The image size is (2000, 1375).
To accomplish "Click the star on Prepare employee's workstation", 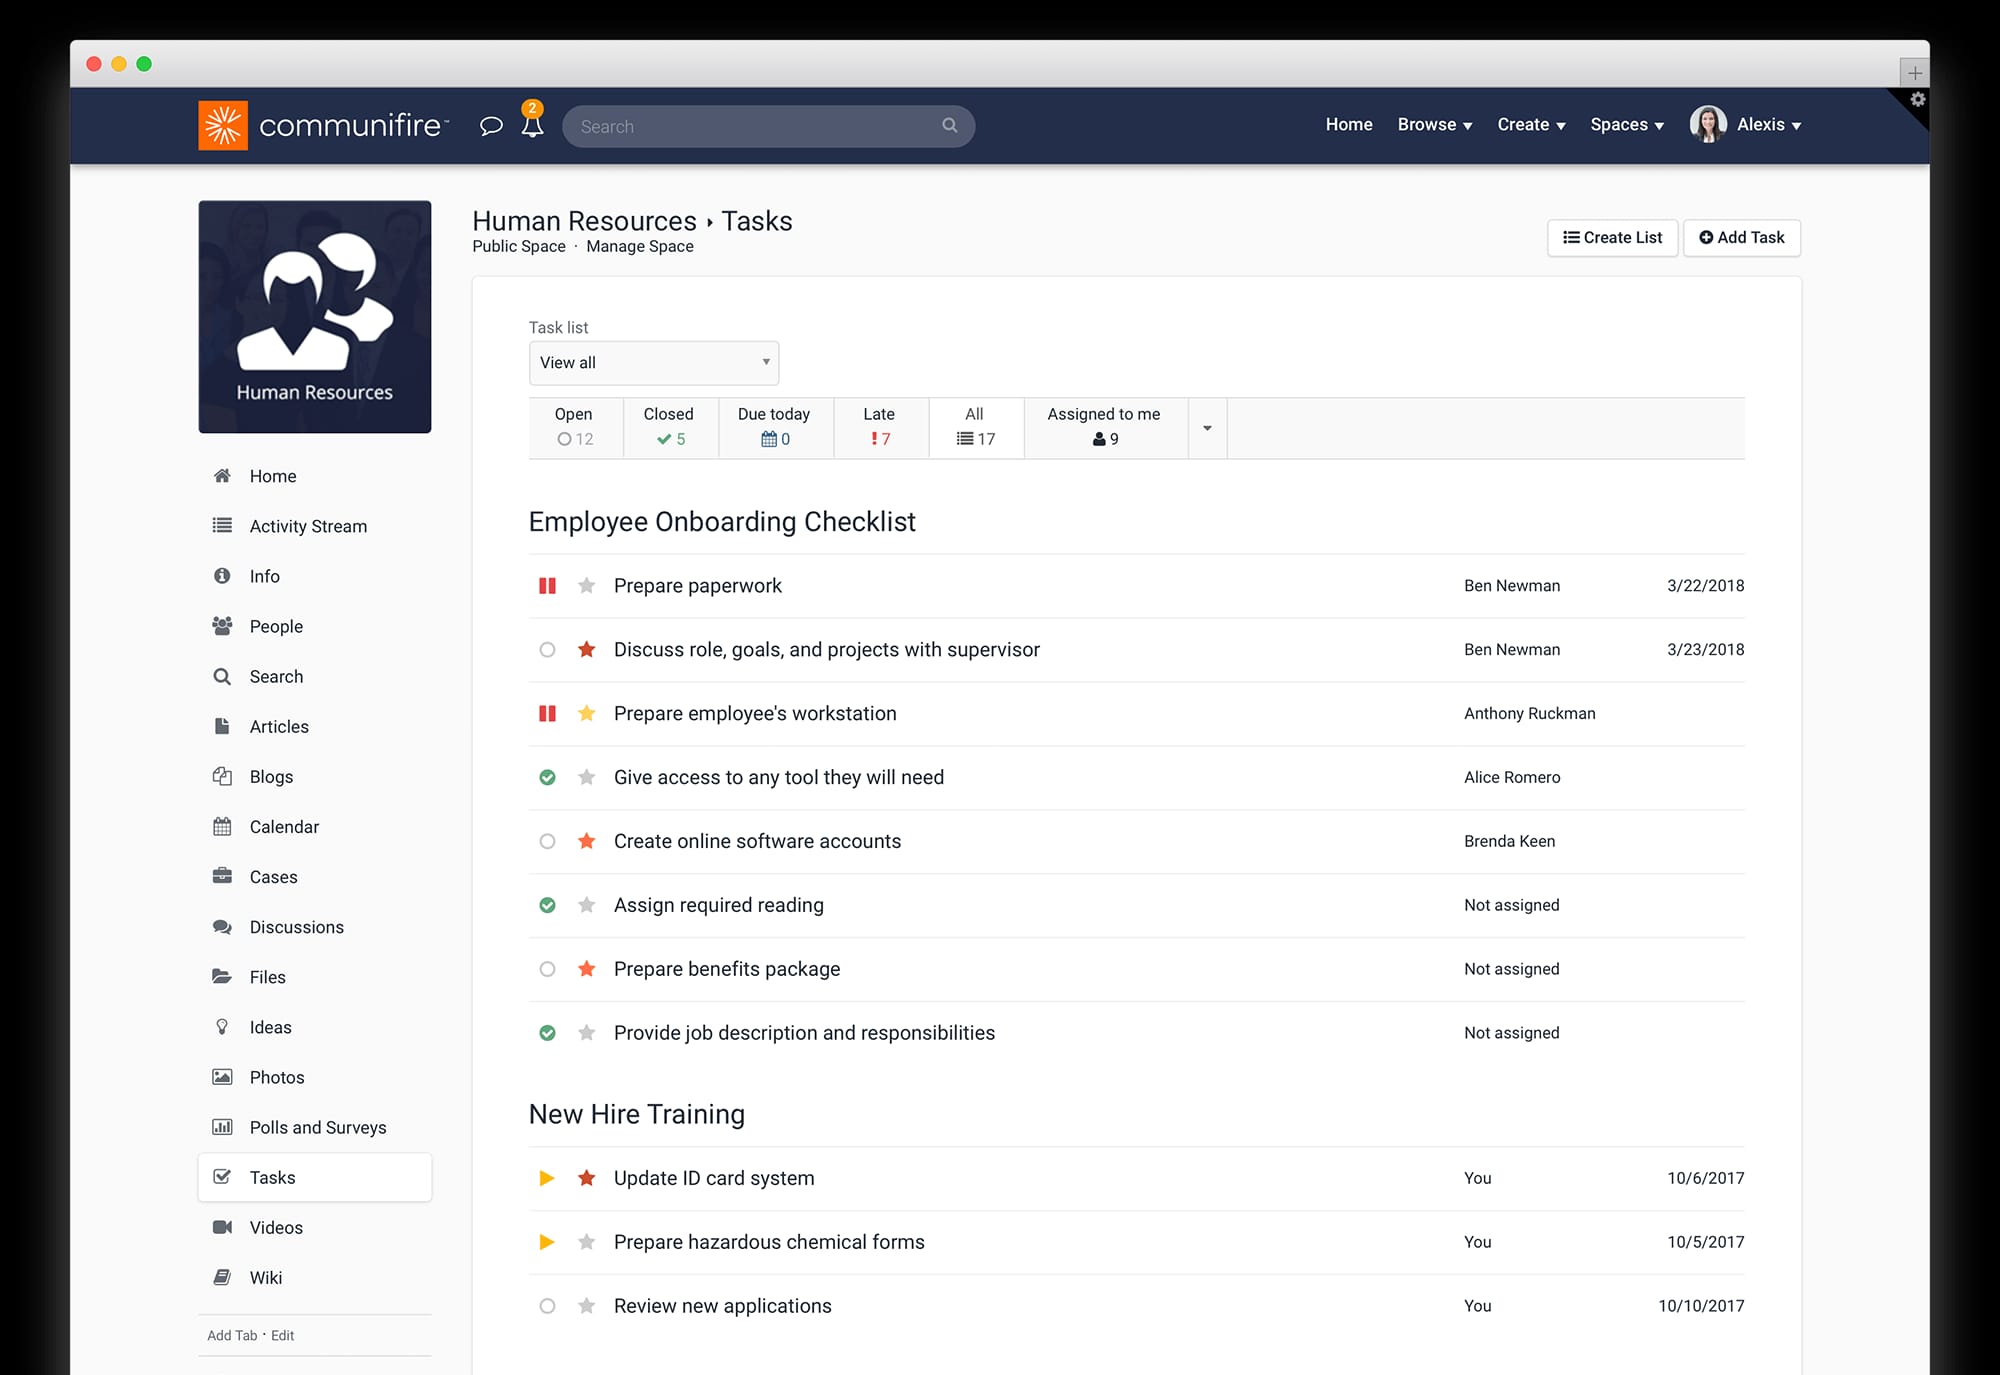I will [587, 713].
